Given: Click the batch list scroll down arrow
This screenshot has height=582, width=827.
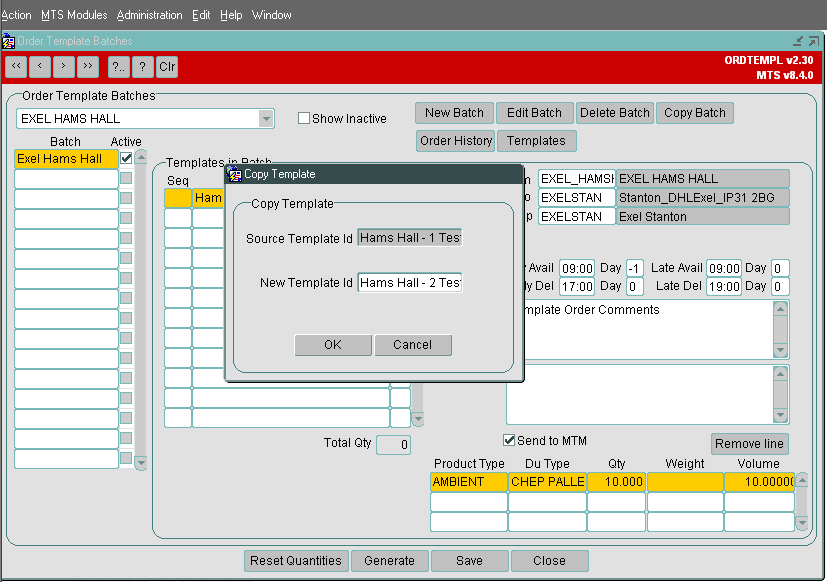Looking at the screenshot, I should (141, 463).
